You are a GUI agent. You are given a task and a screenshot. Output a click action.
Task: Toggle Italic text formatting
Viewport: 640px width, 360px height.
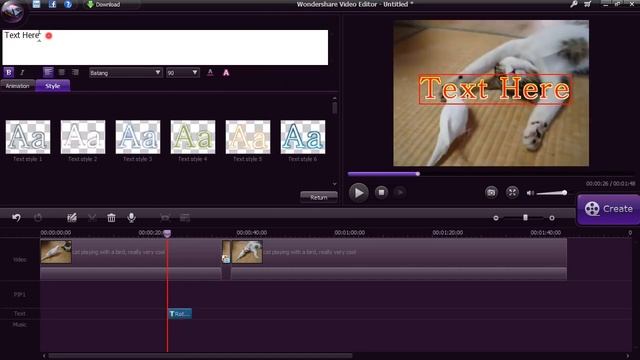[22, 73]
